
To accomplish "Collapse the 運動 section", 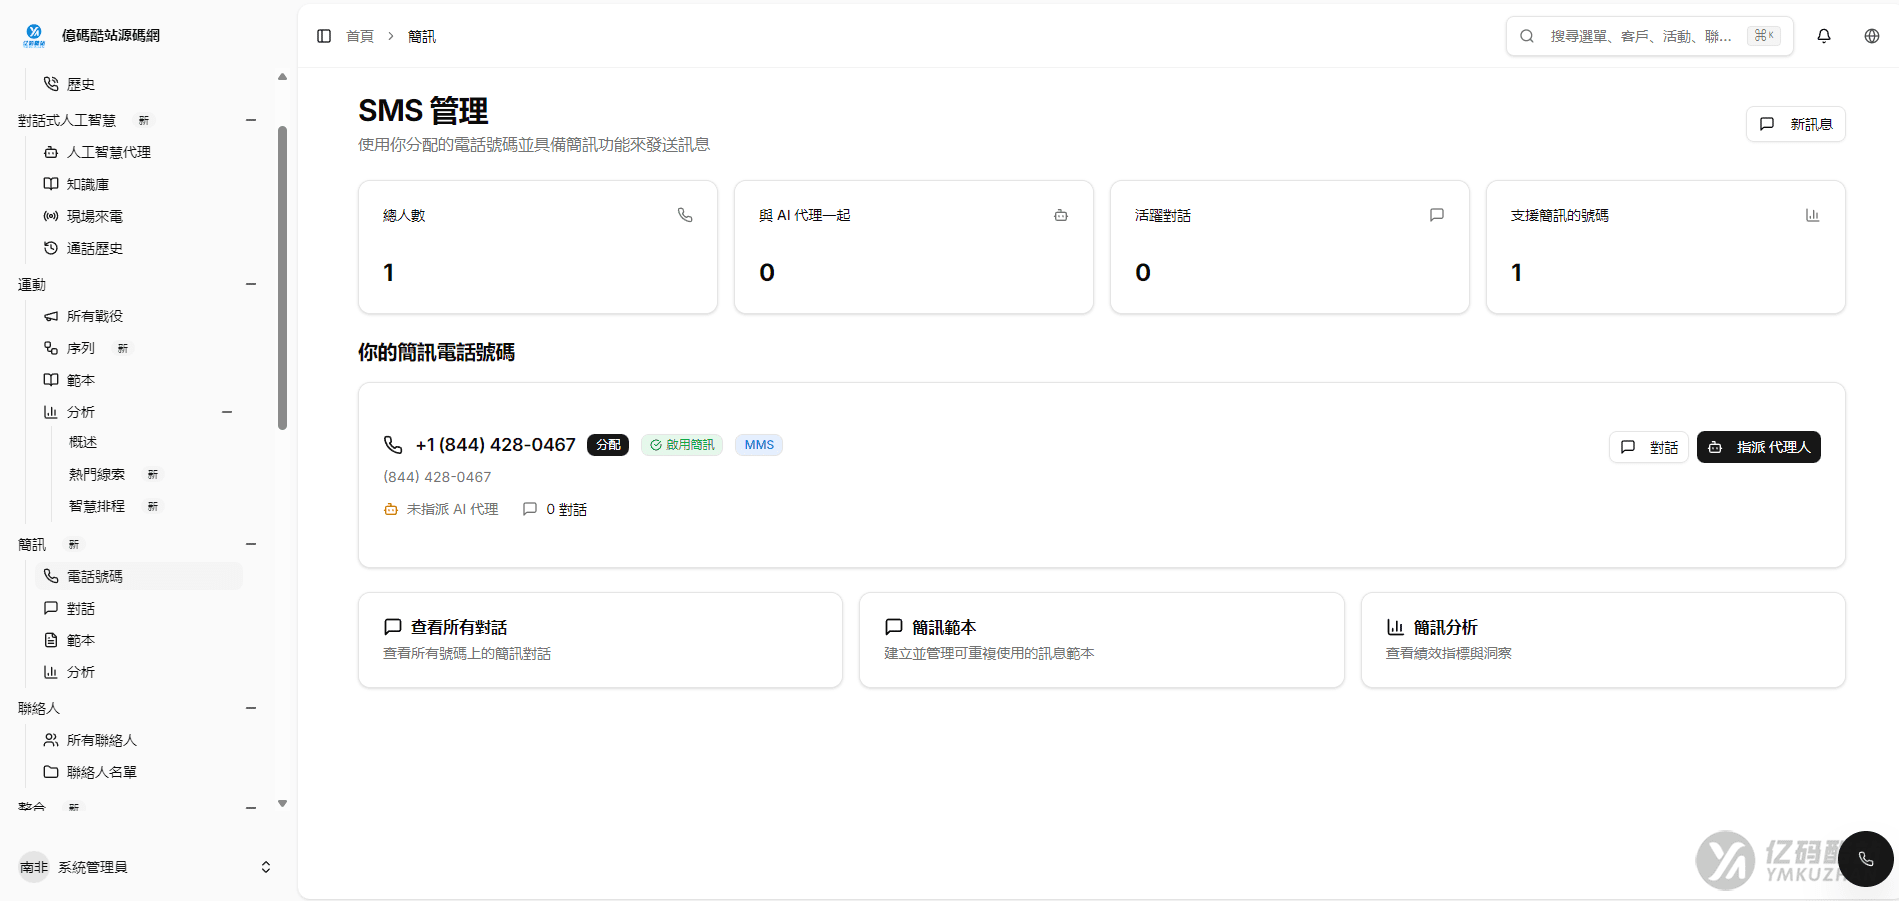I will [251, 283].
